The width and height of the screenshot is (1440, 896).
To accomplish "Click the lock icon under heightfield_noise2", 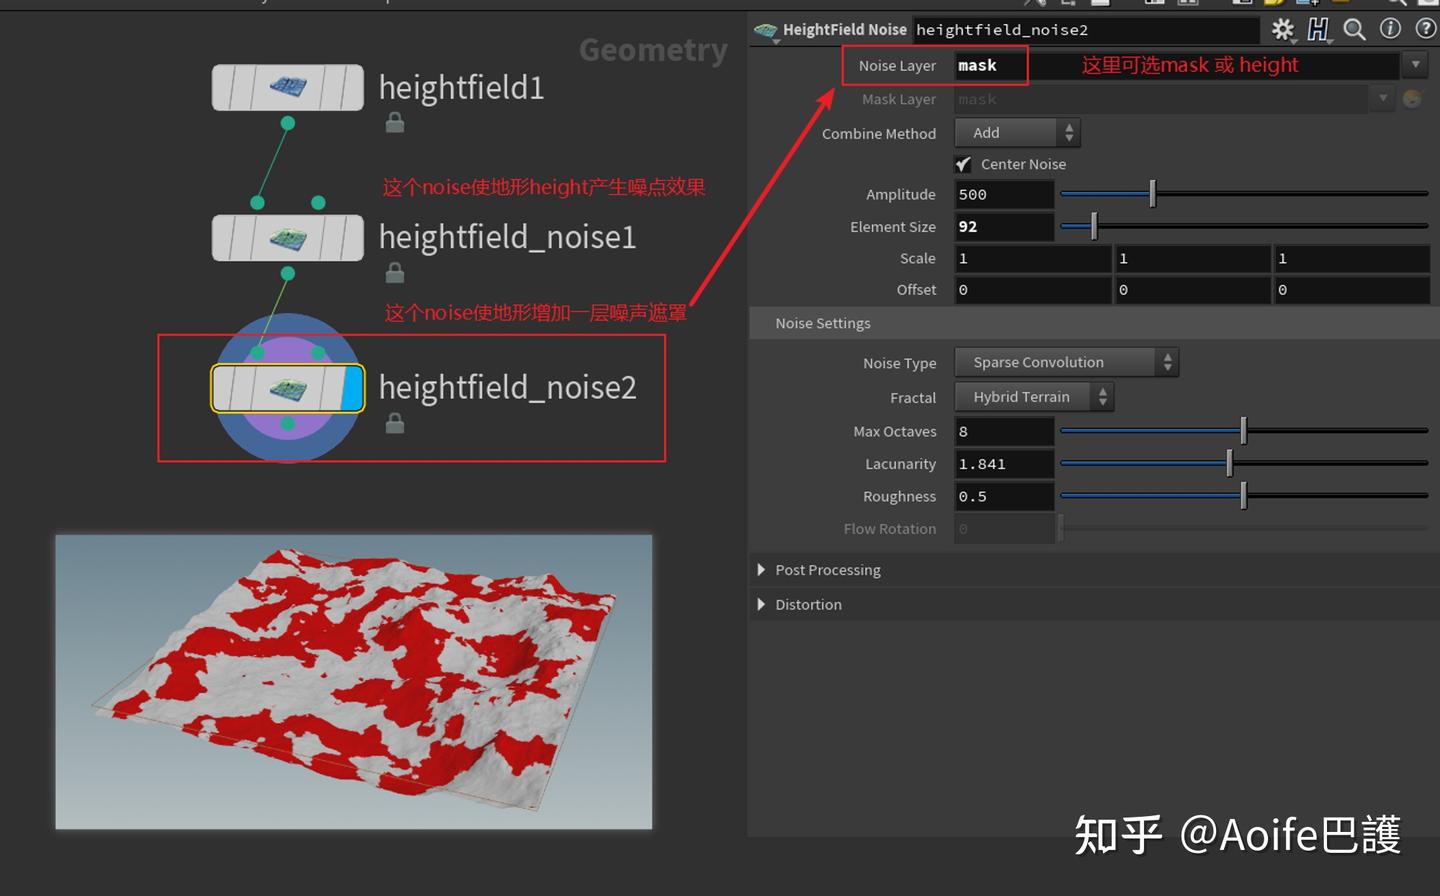I will tap(394, 422).
